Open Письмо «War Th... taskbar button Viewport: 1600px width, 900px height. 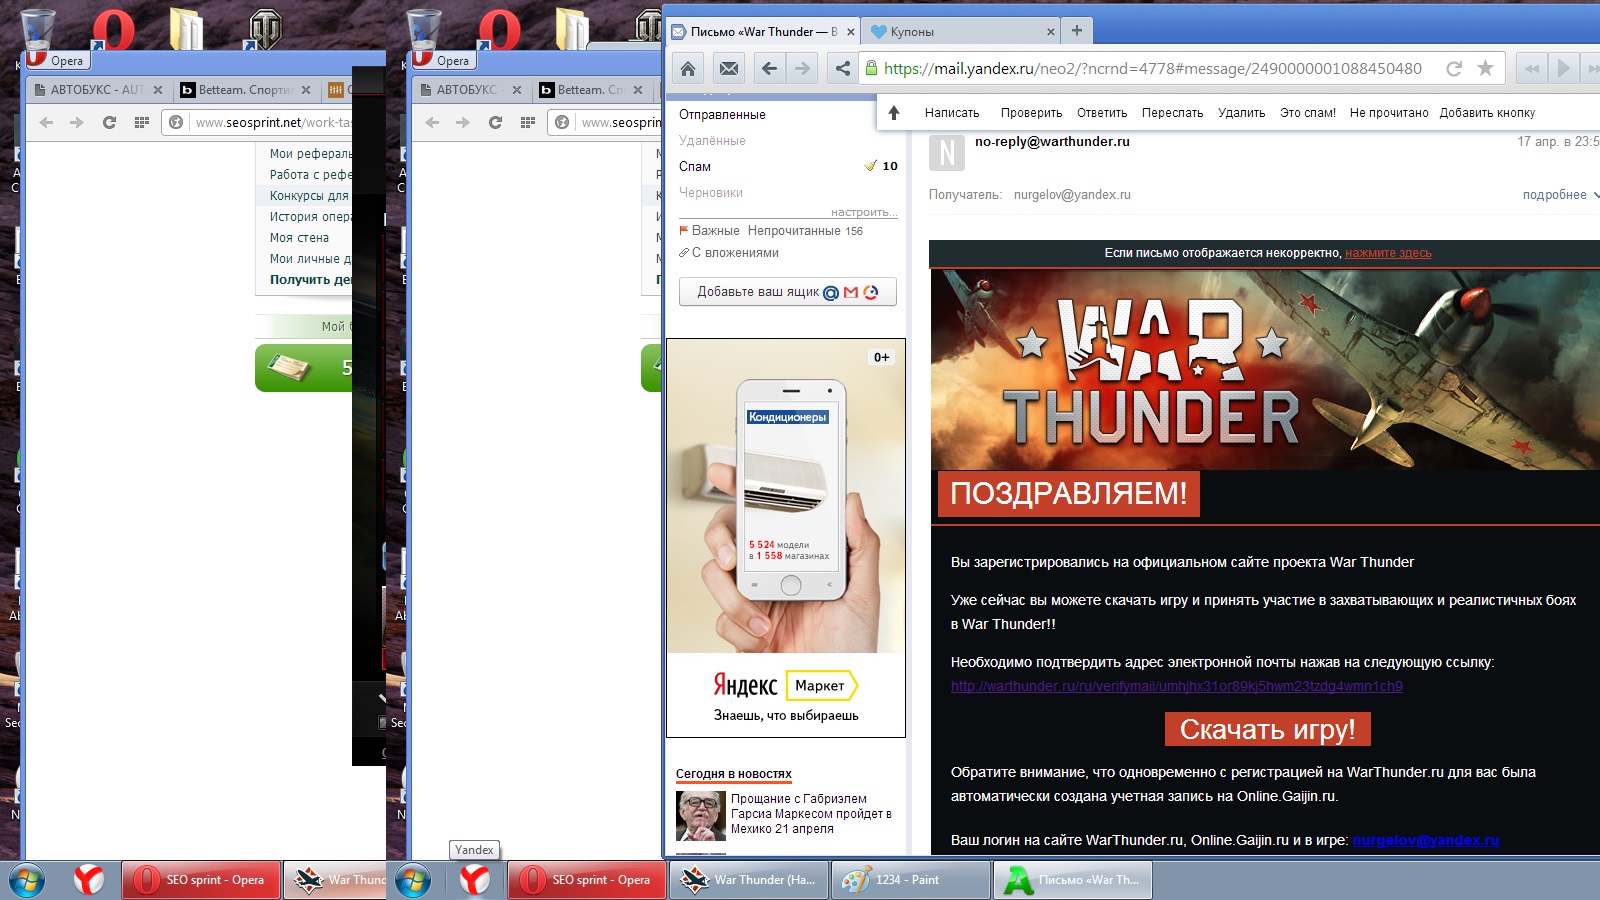[x=1073, y=880]
